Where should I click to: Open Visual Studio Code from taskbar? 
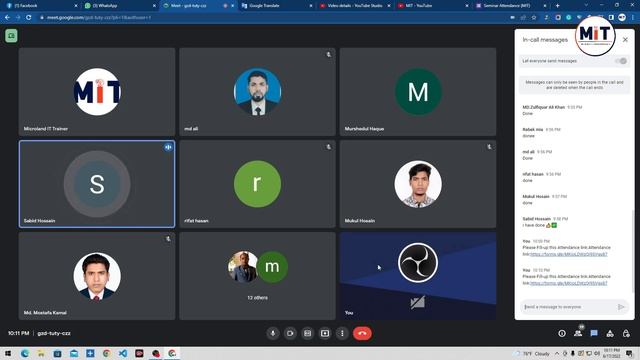pyautogui.click(x=122, y=353)
